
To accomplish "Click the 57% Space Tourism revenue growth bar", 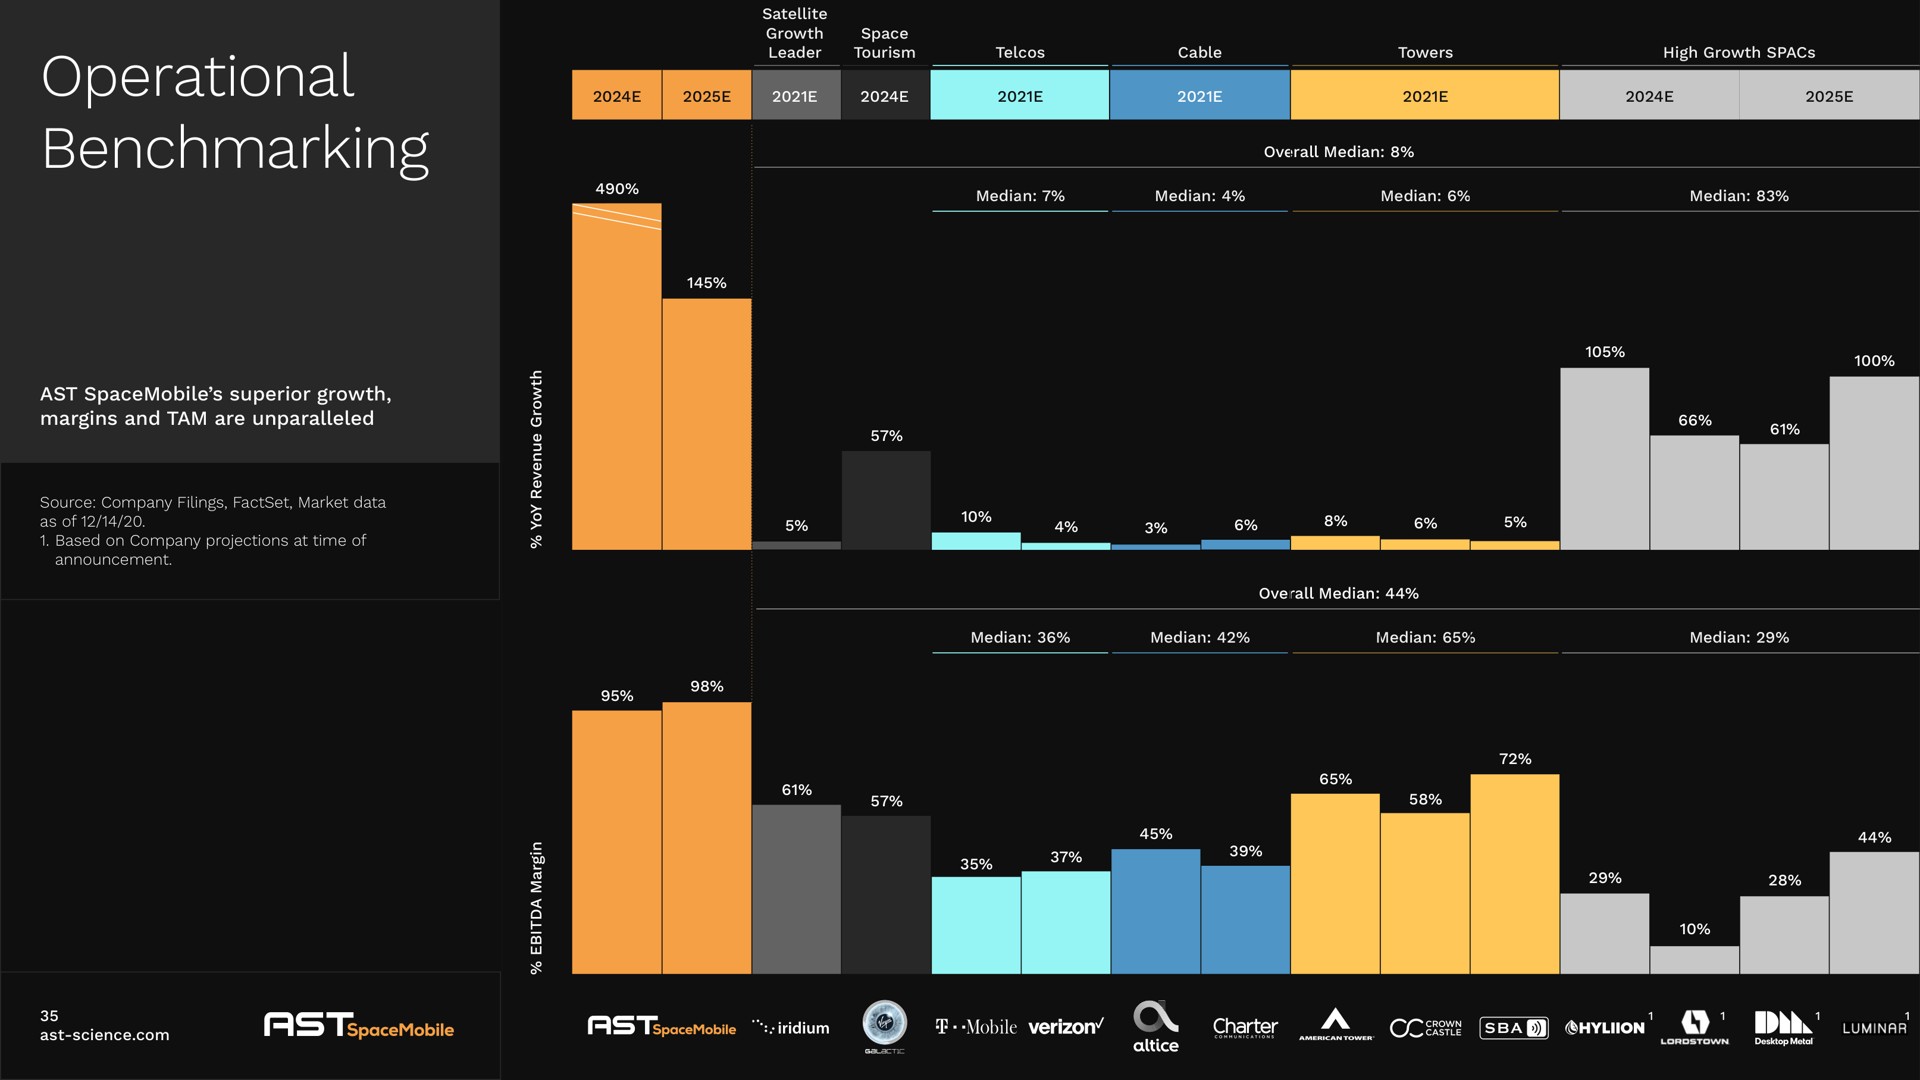I will 886,500.
